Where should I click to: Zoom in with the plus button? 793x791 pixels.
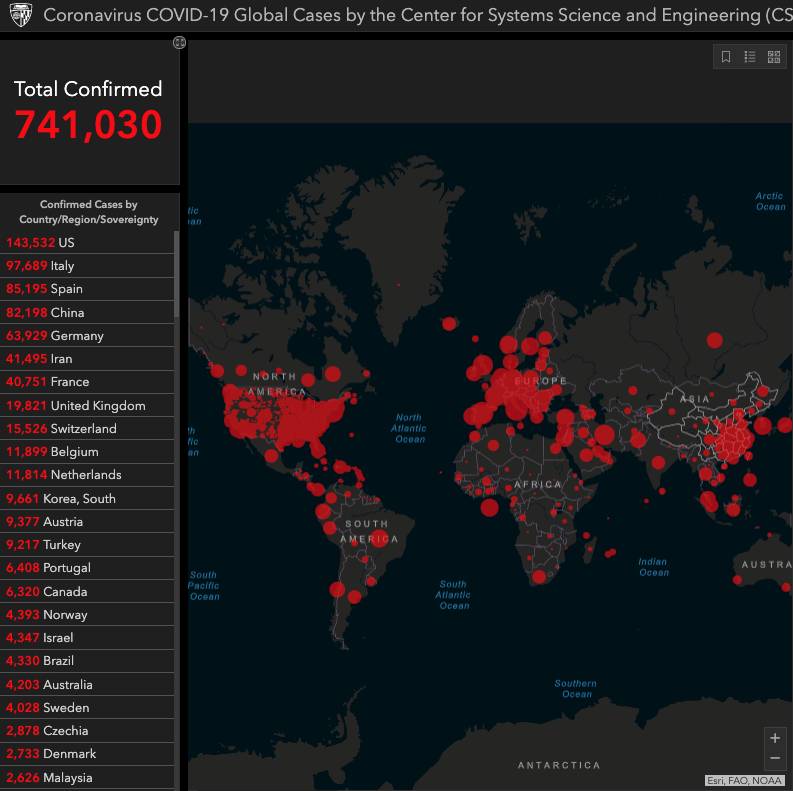point(774,738)
